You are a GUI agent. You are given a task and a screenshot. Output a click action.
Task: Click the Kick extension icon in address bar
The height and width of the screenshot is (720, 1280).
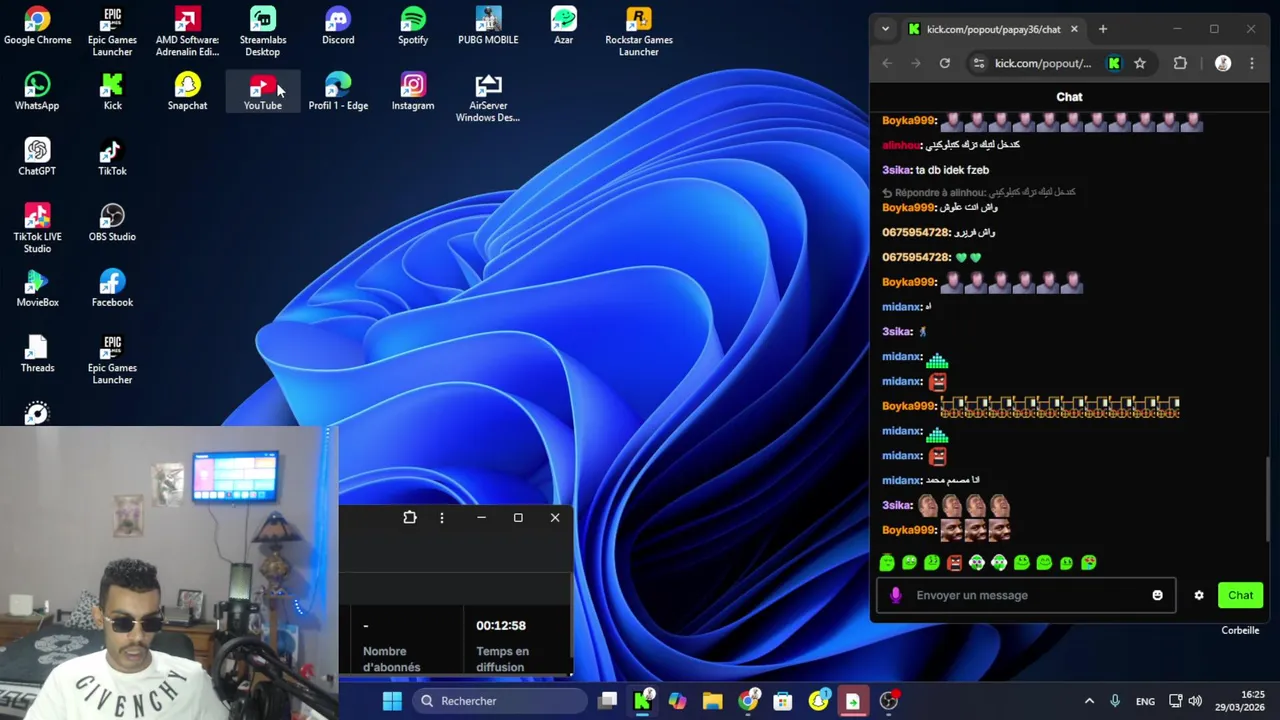(1114, 63)
